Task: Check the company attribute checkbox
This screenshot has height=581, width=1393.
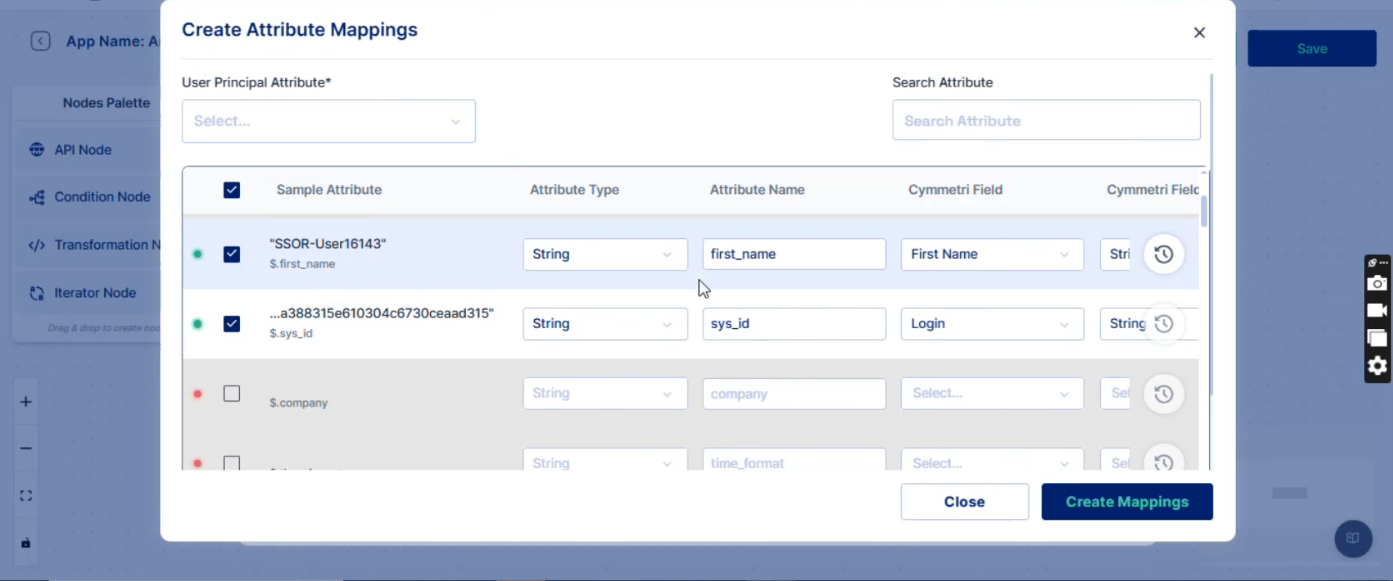Action: tap(232, 394)
